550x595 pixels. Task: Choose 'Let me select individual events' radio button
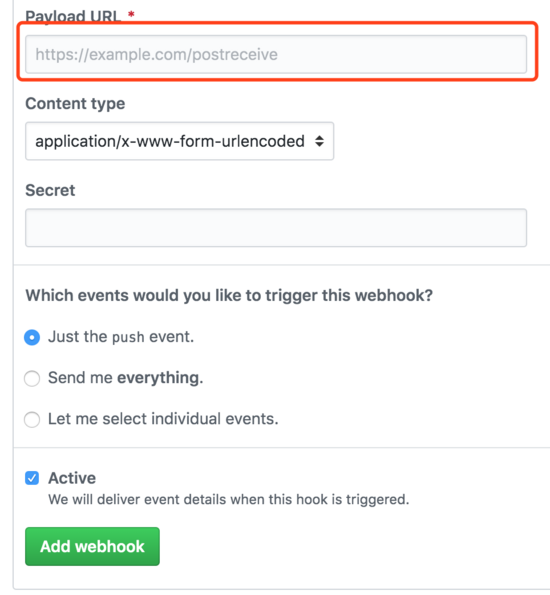click(x=32, y=420)
